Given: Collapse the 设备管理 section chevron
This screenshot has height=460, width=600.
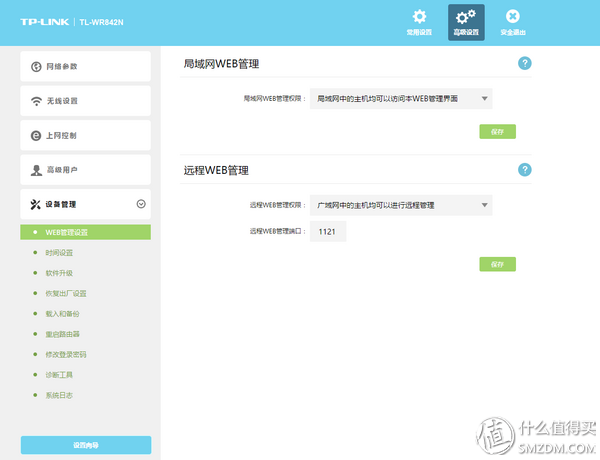Looking at the screenshot, I should [141, 204].
